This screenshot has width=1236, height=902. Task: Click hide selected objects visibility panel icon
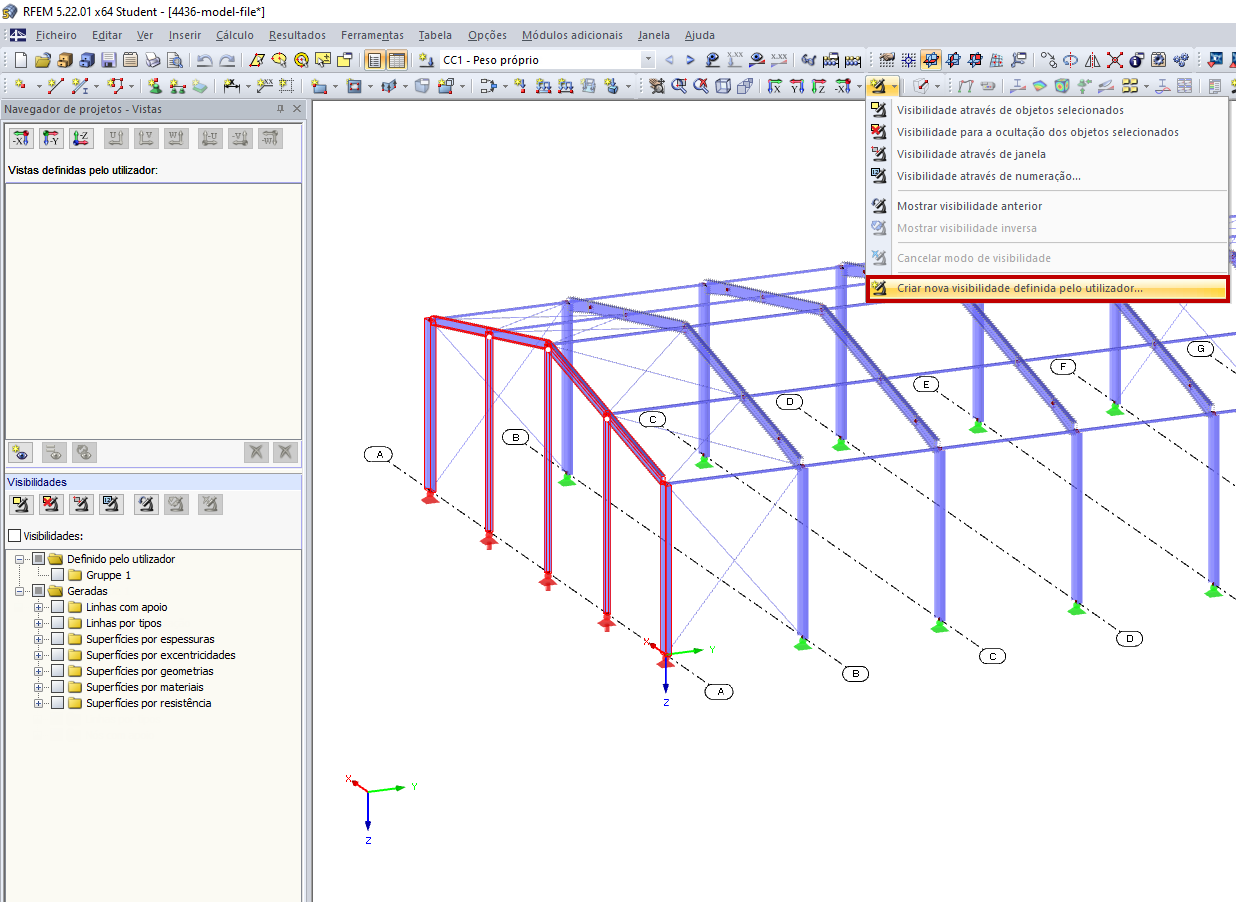pos(51,504)
